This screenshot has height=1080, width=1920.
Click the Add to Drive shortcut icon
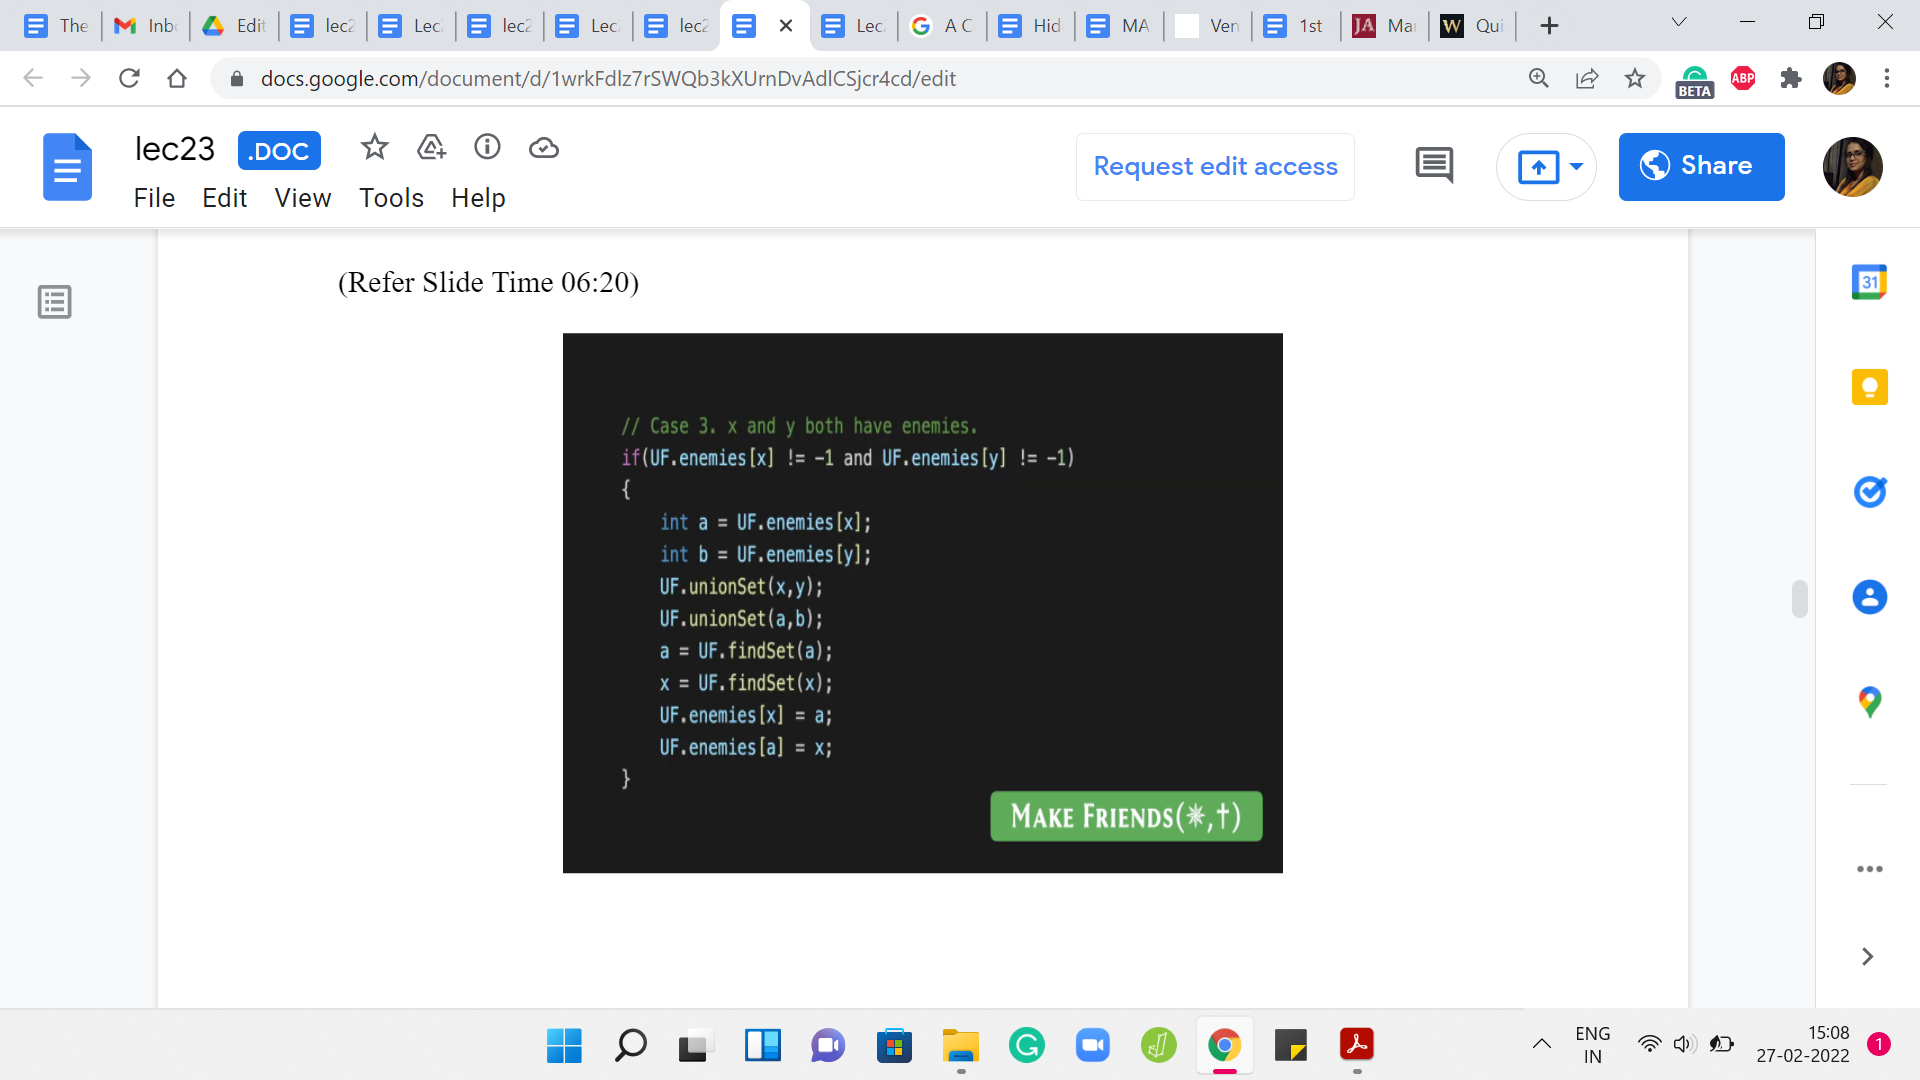(x=431, y=148)
